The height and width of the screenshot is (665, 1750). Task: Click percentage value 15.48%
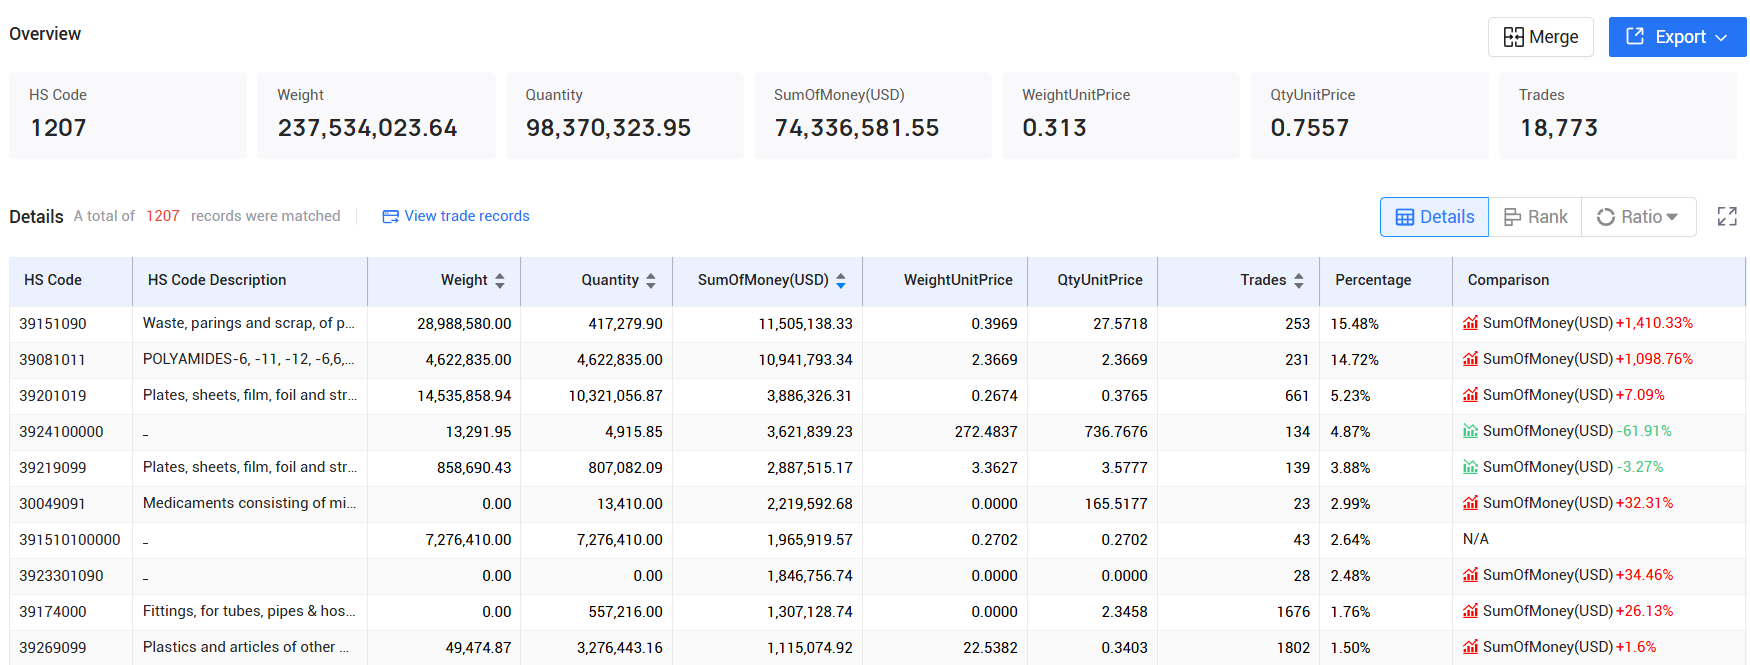[x=1355, y=324]
